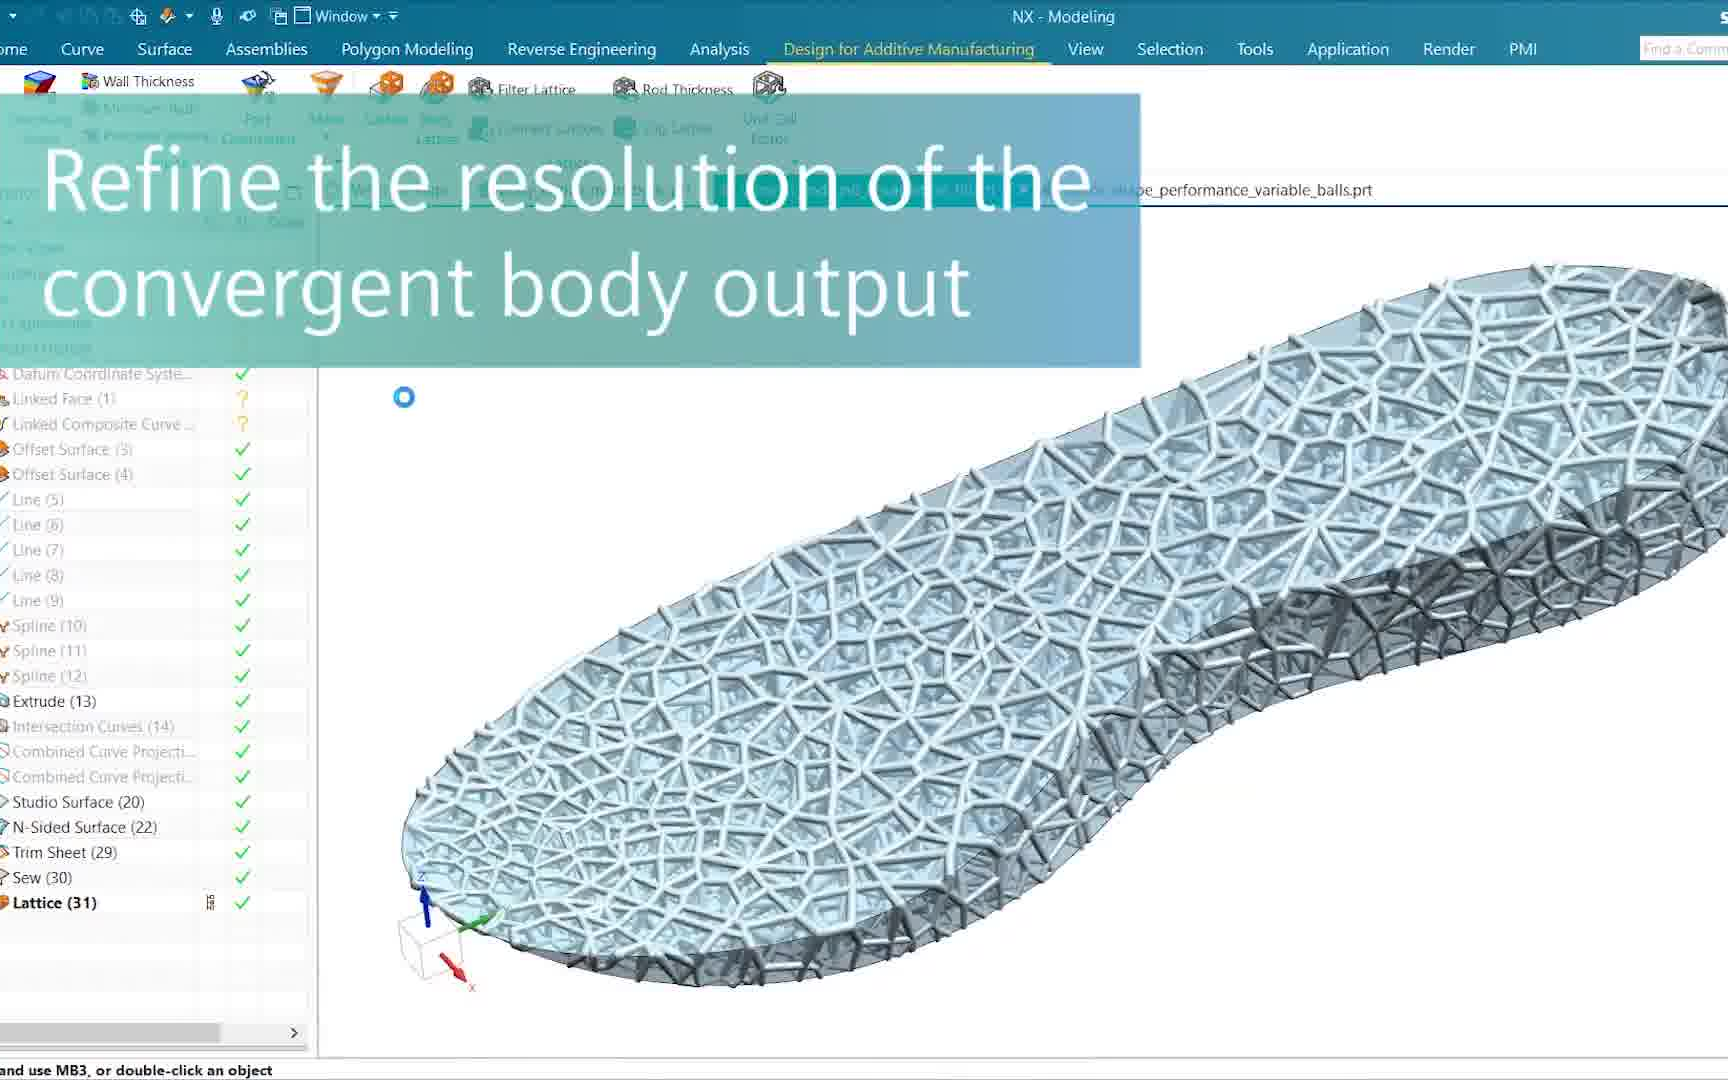The width and height of the screenshot is (1728, 1080).
Task: Switch to the Surface ribbon tab
Action: pyautogui.click(x=164, y=49)
